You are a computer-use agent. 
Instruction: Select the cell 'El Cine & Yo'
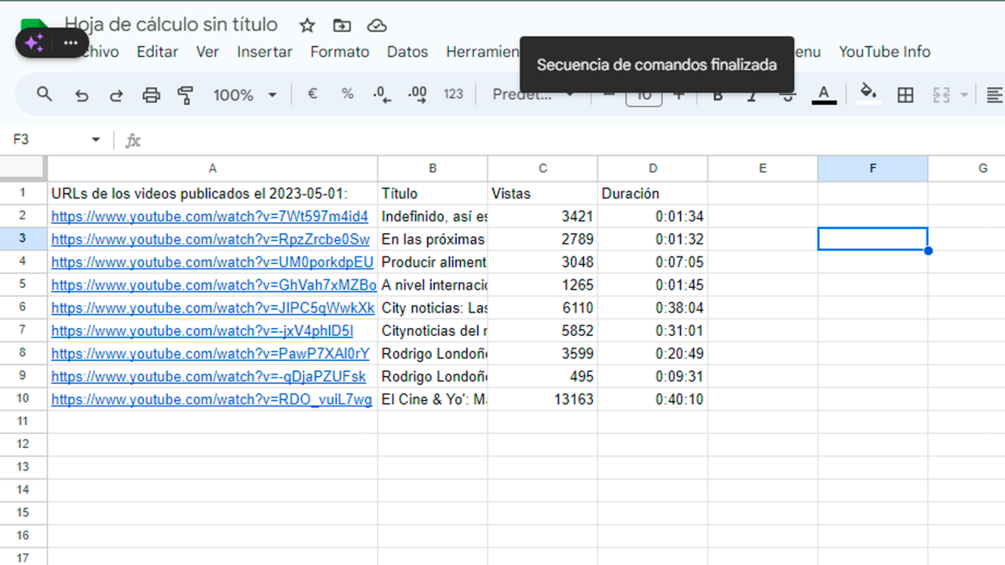point(432,400)
